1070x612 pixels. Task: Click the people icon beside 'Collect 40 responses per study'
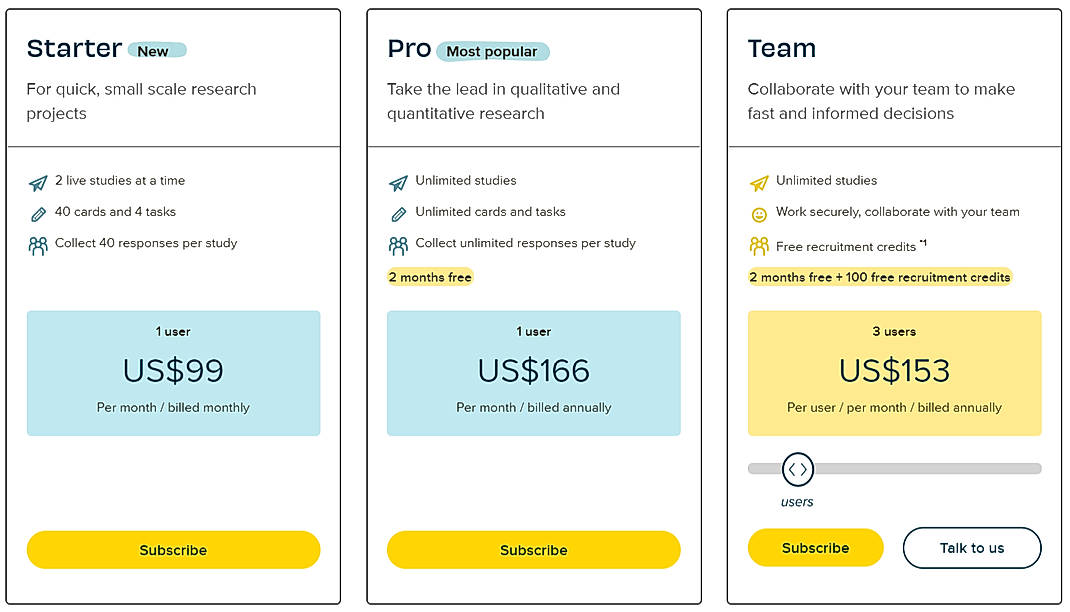click(x=37, y=243)
